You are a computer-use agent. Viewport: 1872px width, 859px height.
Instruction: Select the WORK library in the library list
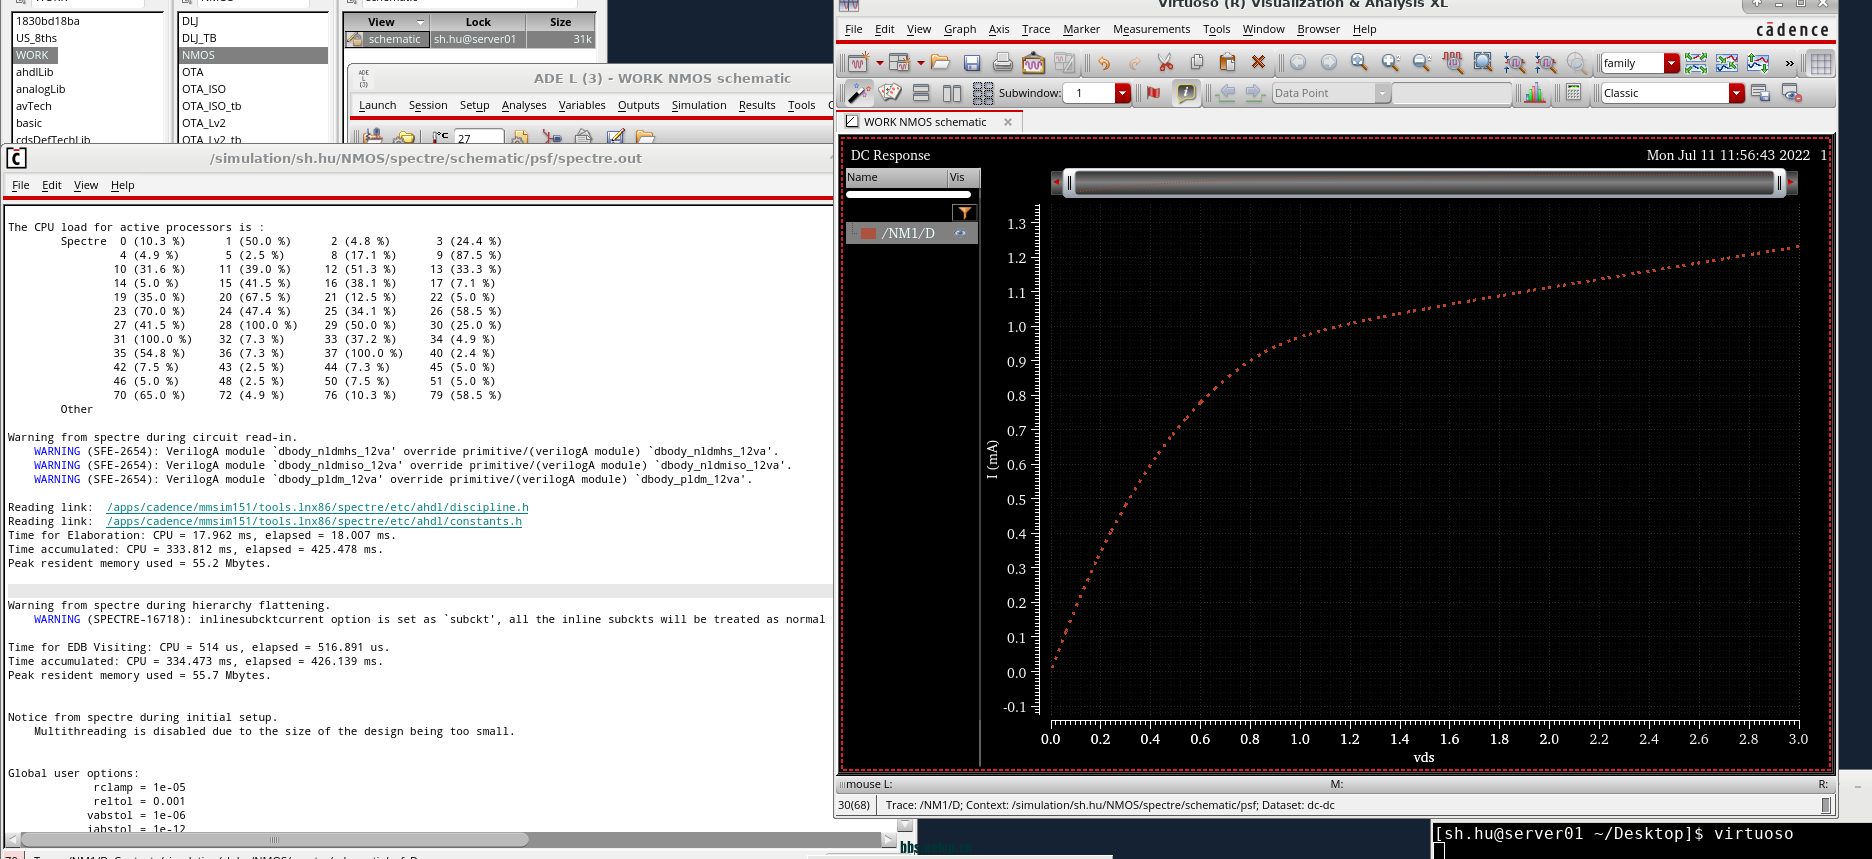coord(32,55)
